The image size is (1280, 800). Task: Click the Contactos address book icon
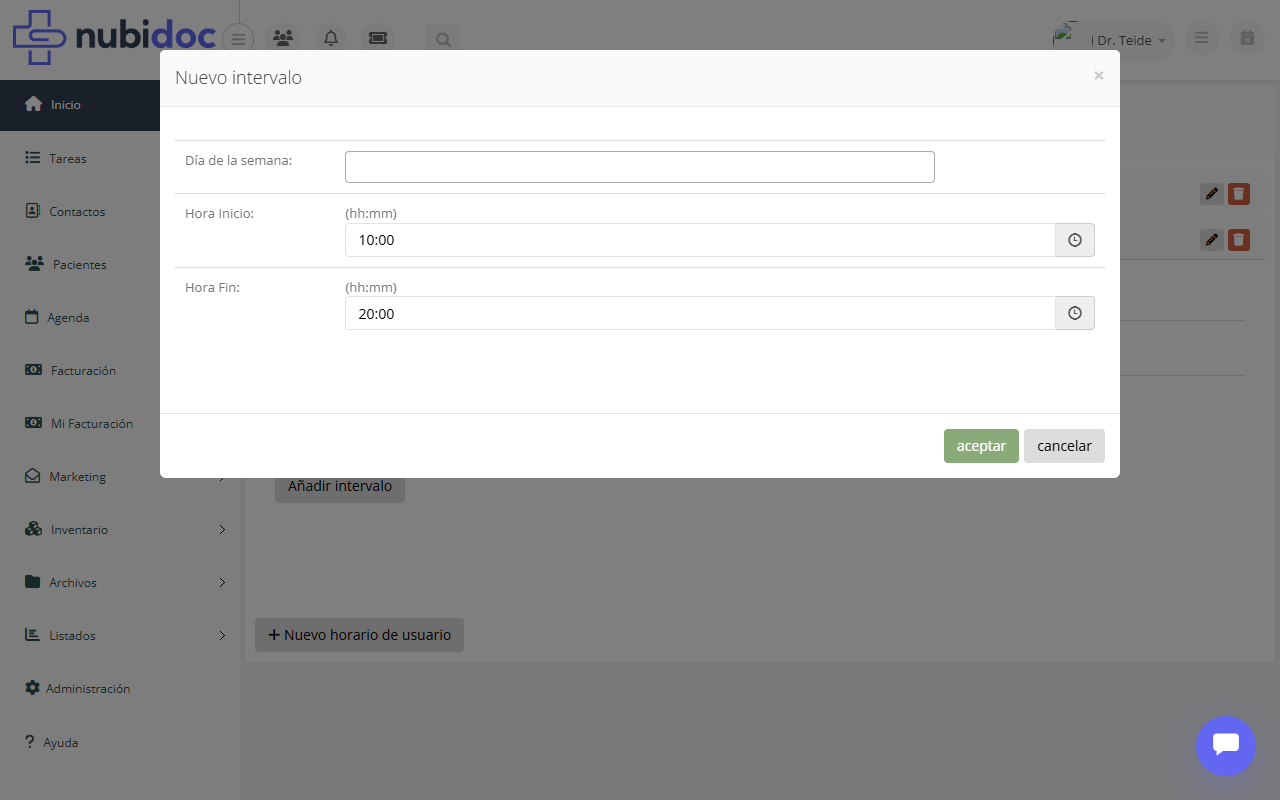pyautogui.click(x=32, y=211)
